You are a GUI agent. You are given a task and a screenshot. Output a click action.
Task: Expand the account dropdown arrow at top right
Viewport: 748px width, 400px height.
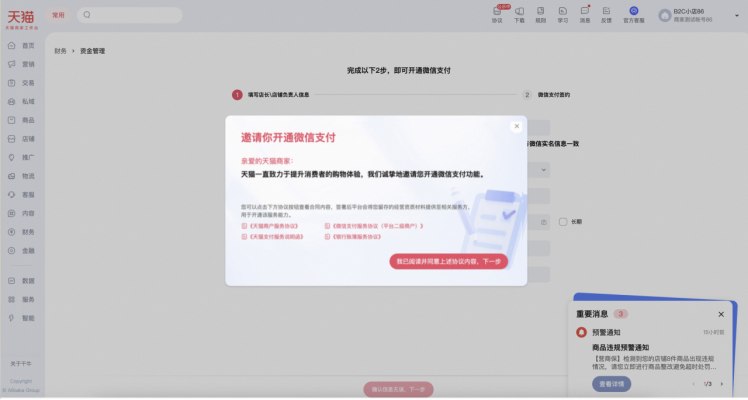(x=737, y=16)
